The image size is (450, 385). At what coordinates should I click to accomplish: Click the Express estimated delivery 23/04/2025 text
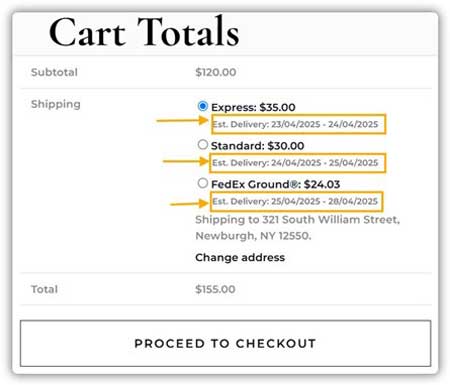[x=295, y=124]
